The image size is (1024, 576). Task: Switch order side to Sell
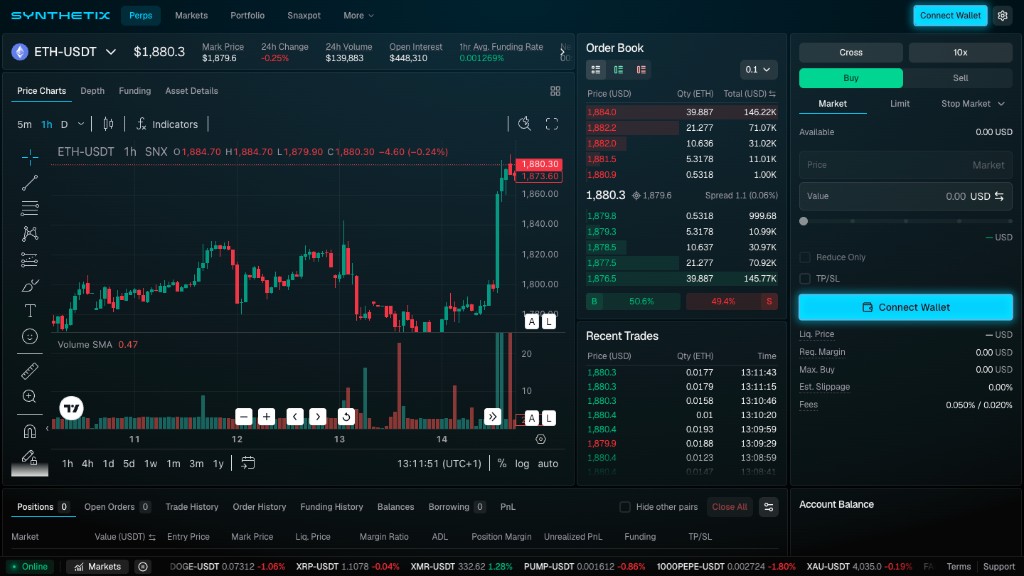tap(960, 78)
